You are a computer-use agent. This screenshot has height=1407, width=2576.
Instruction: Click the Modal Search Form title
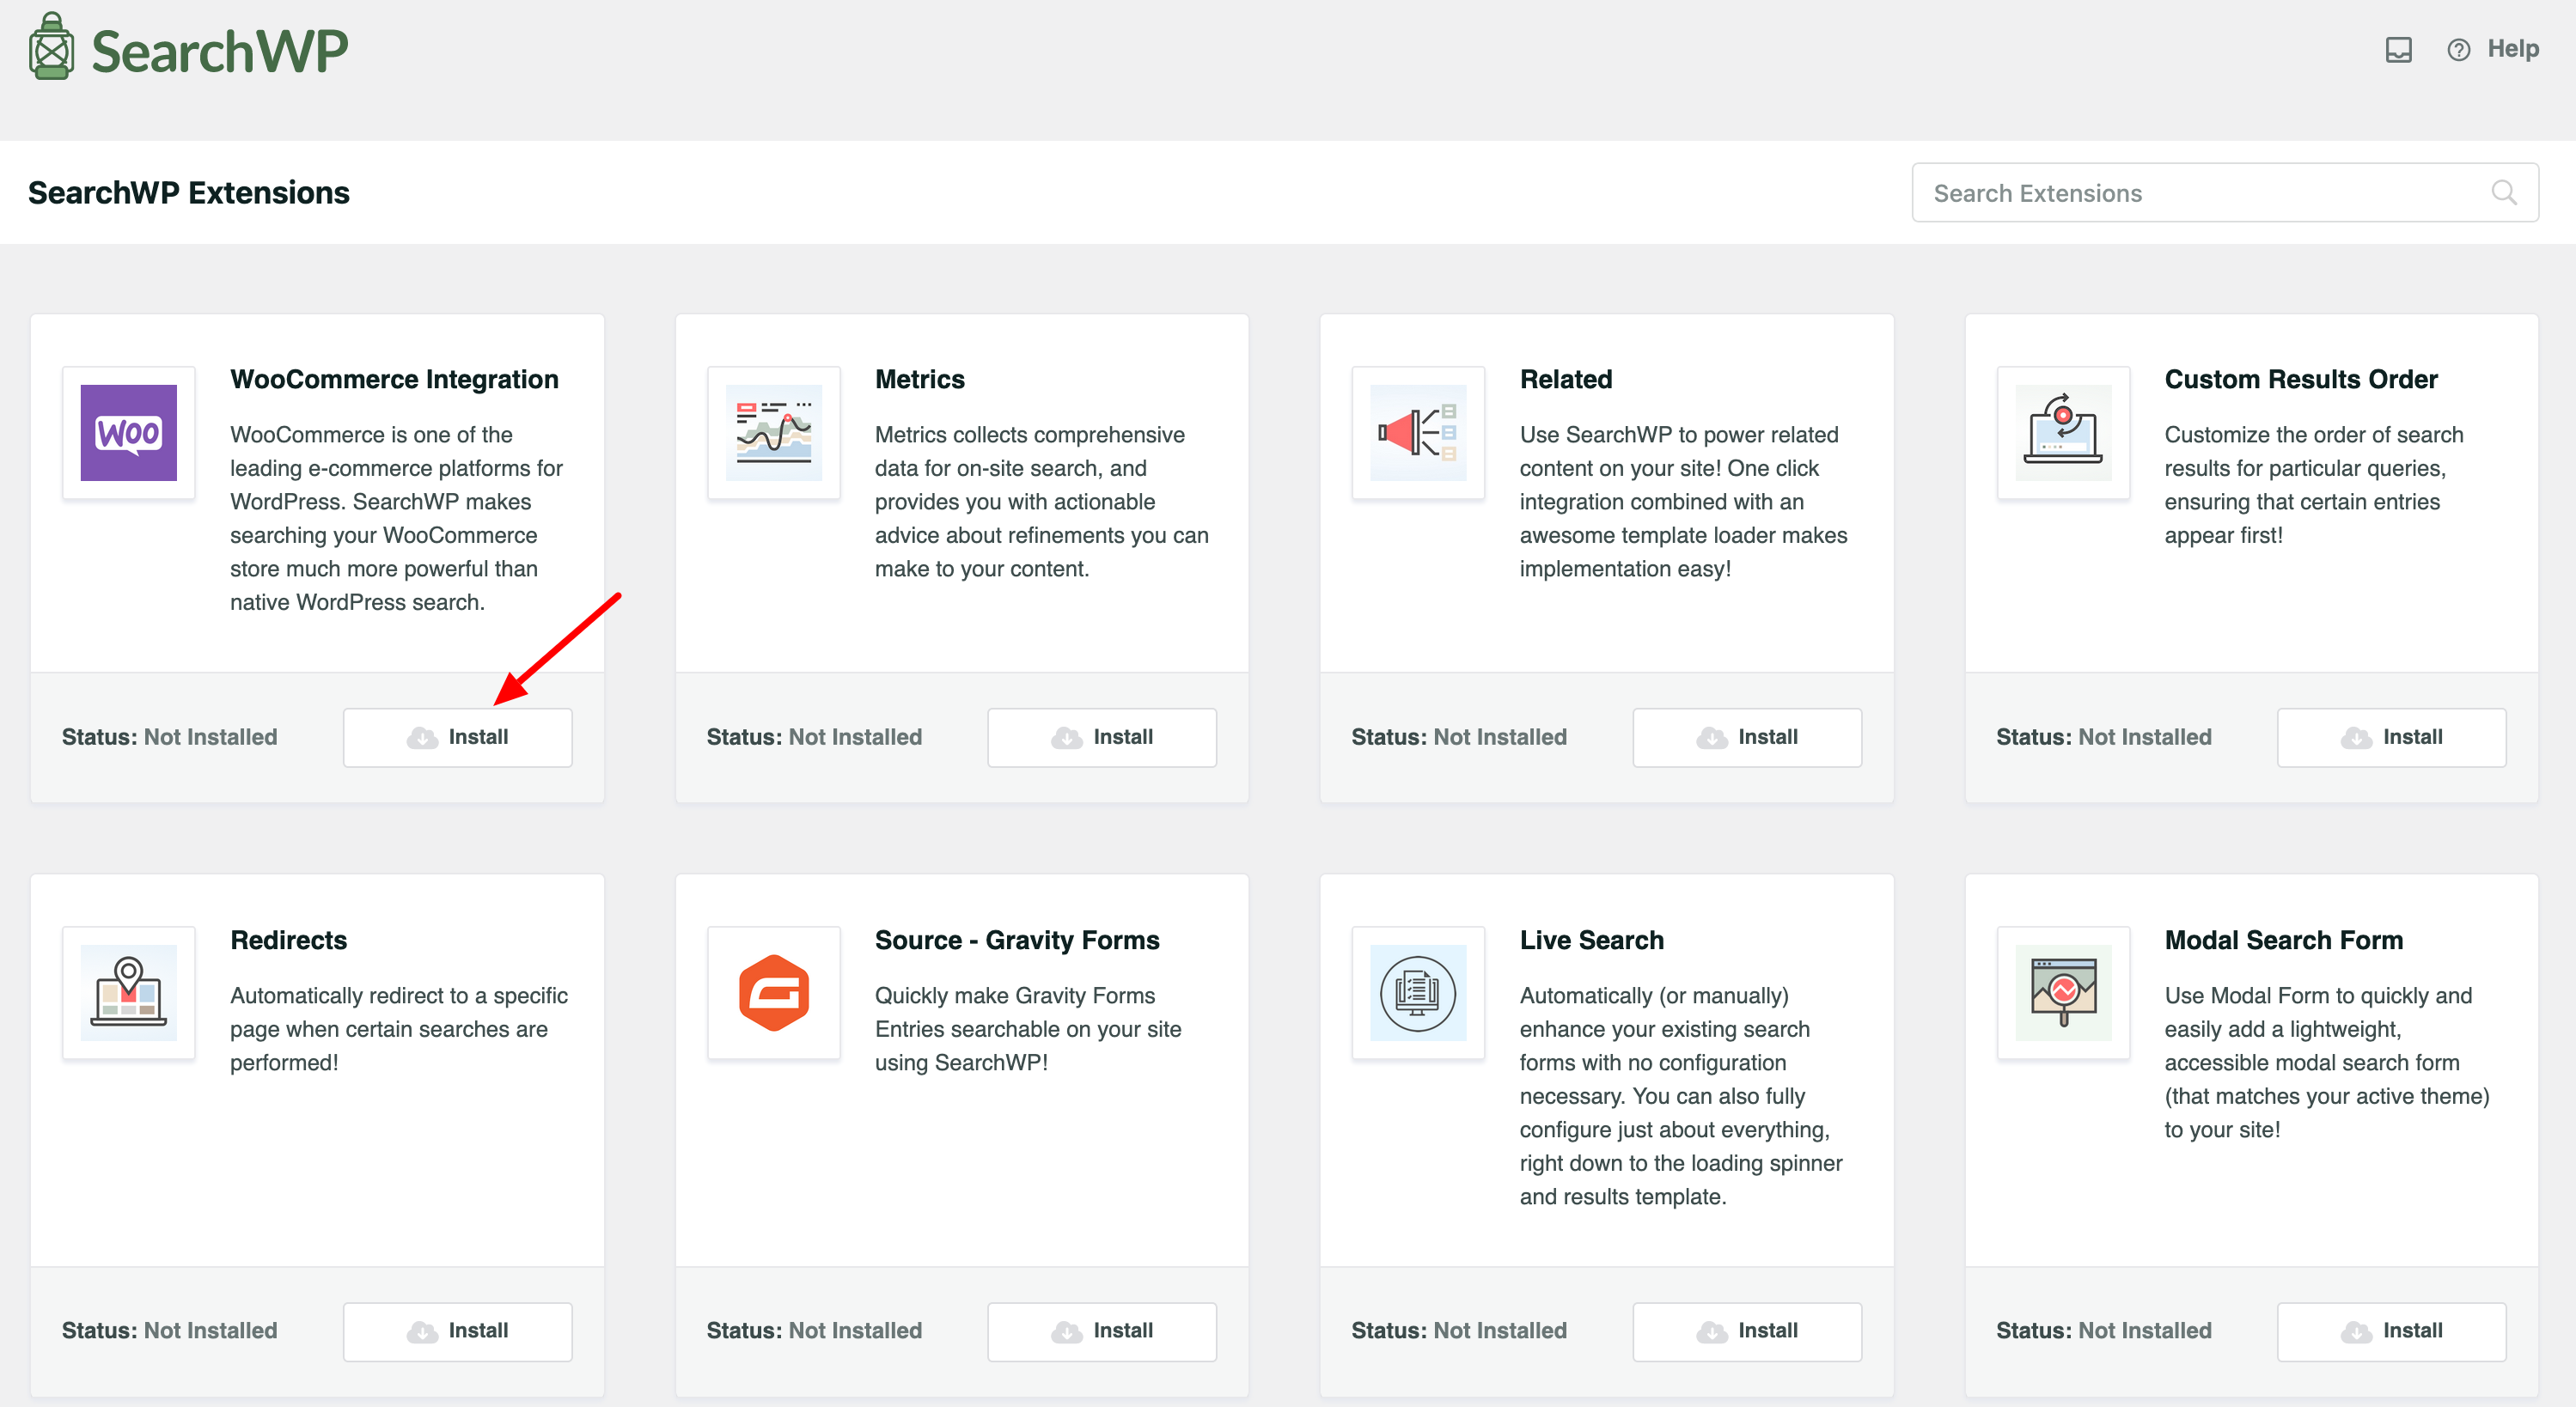(2283, 940)
